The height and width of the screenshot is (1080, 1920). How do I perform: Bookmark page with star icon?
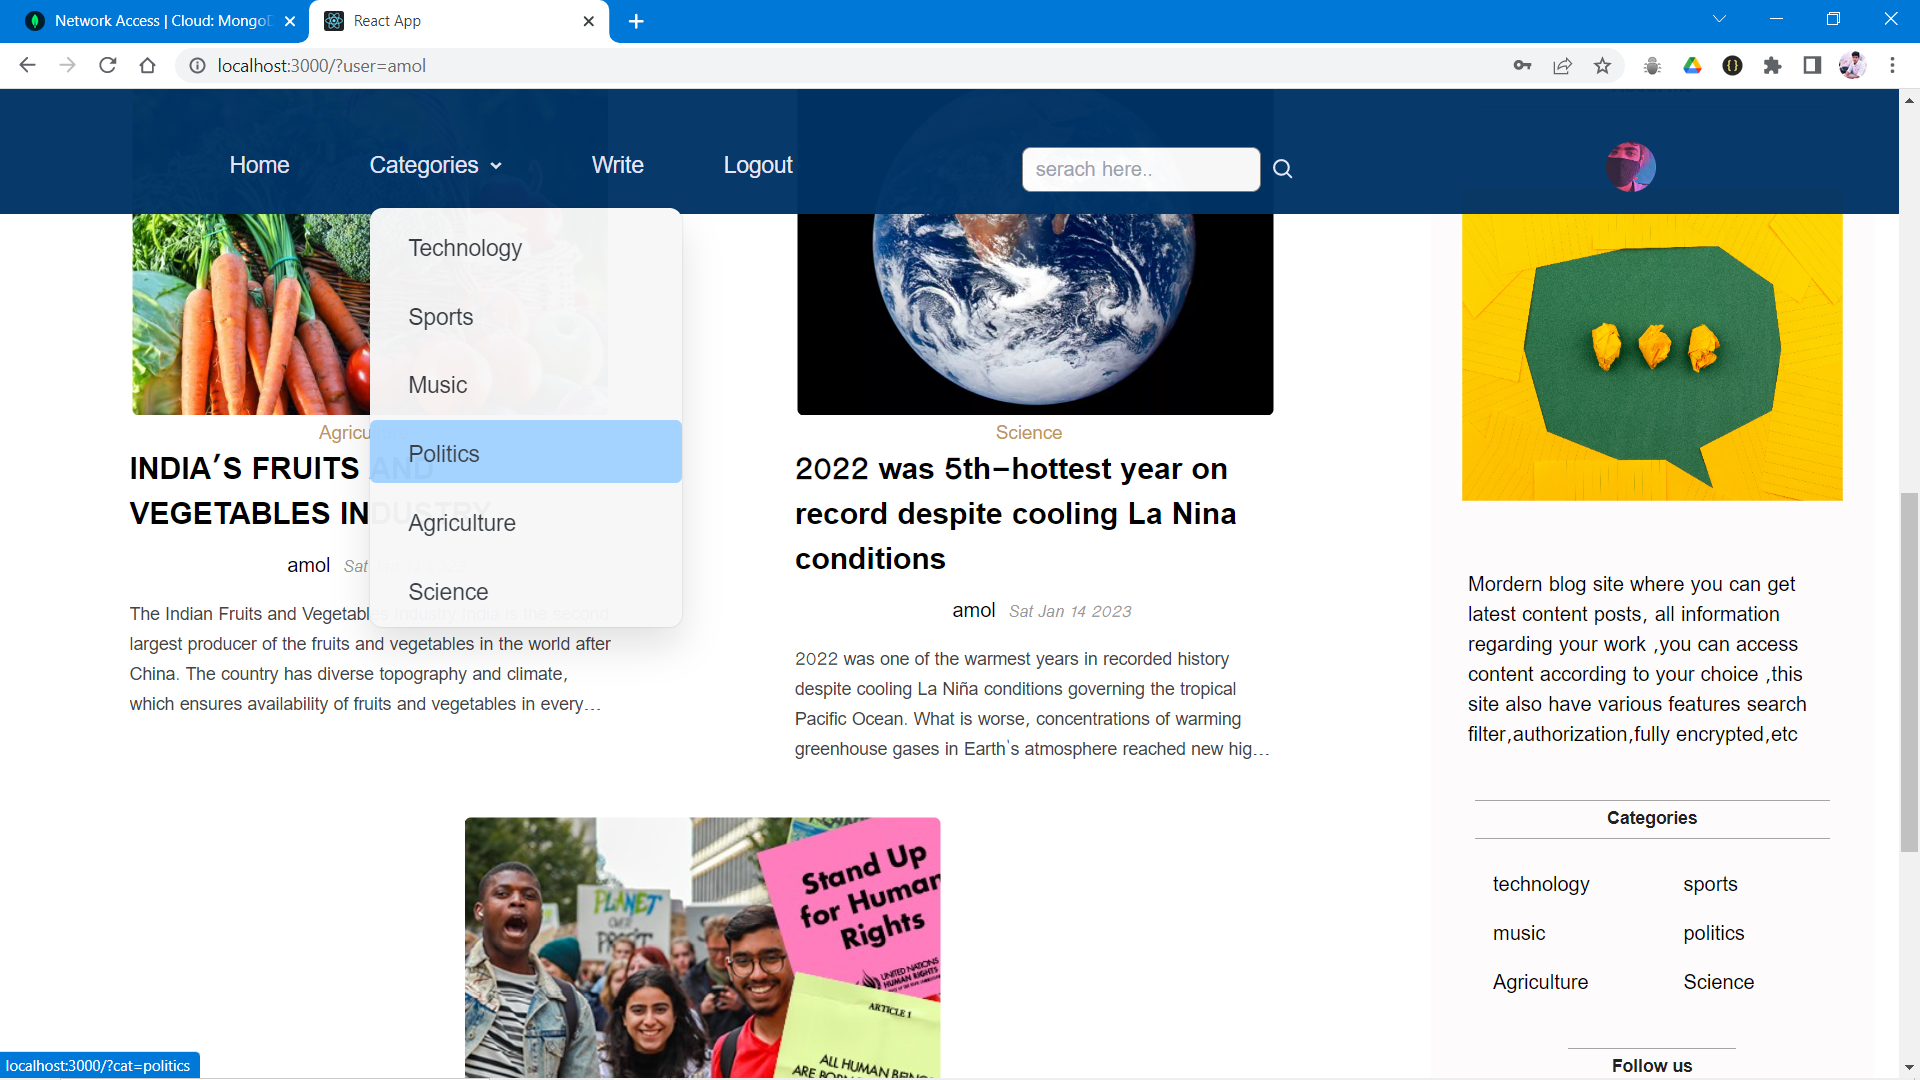[x=1603, y=66]
